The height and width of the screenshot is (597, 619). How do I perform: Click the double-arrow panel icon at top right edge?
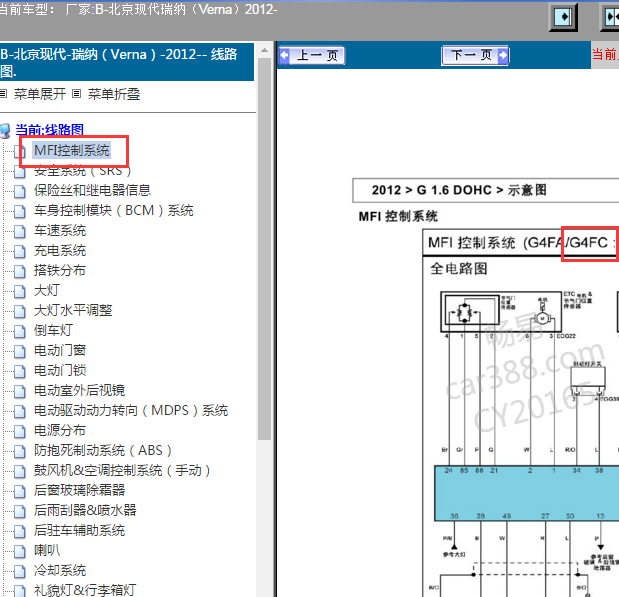(611, 17)
